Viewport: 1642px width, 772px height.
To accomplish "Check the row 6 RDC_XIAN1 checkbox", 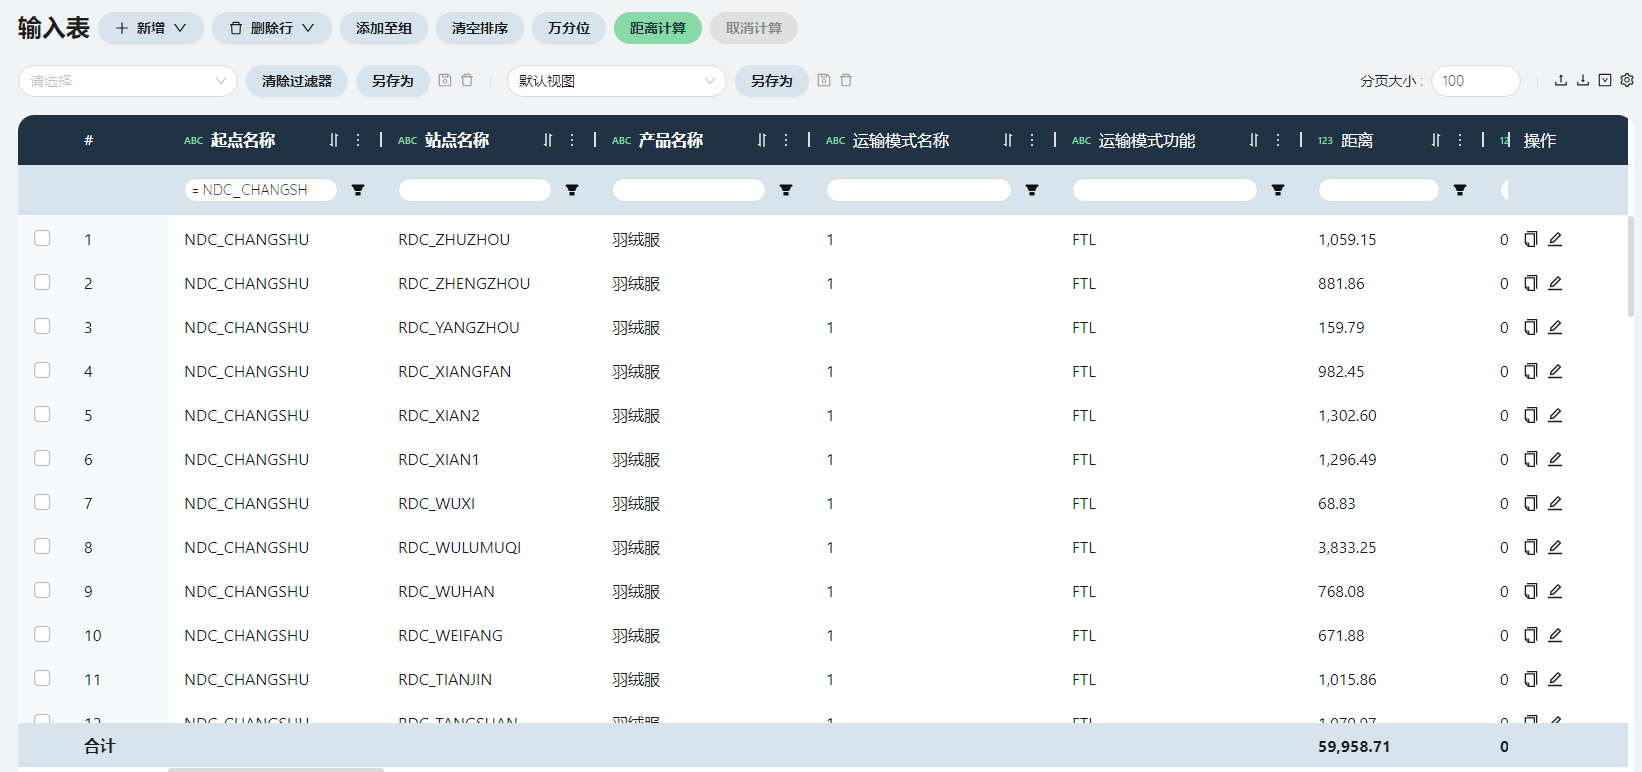I will 42,458.
